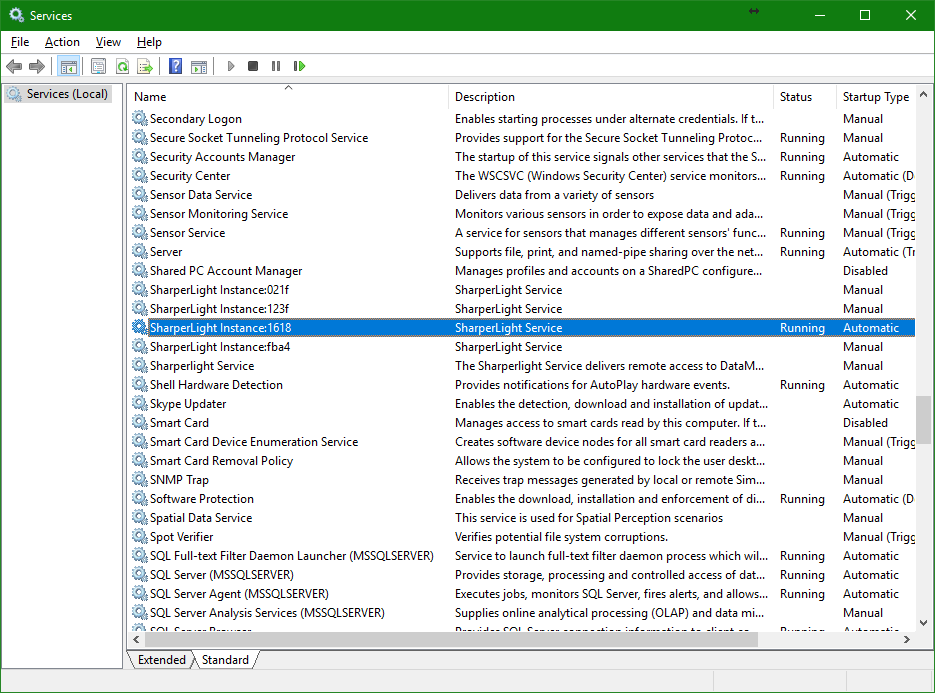
Task: Click the gear icon beside Skype Updater
Action: pyautogui.click(x=140, y=403)
